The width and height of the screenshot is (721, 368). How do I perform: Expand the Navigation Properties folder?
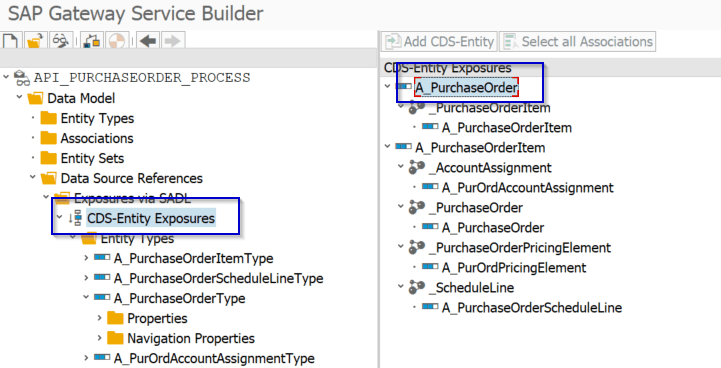click(99, 339)
